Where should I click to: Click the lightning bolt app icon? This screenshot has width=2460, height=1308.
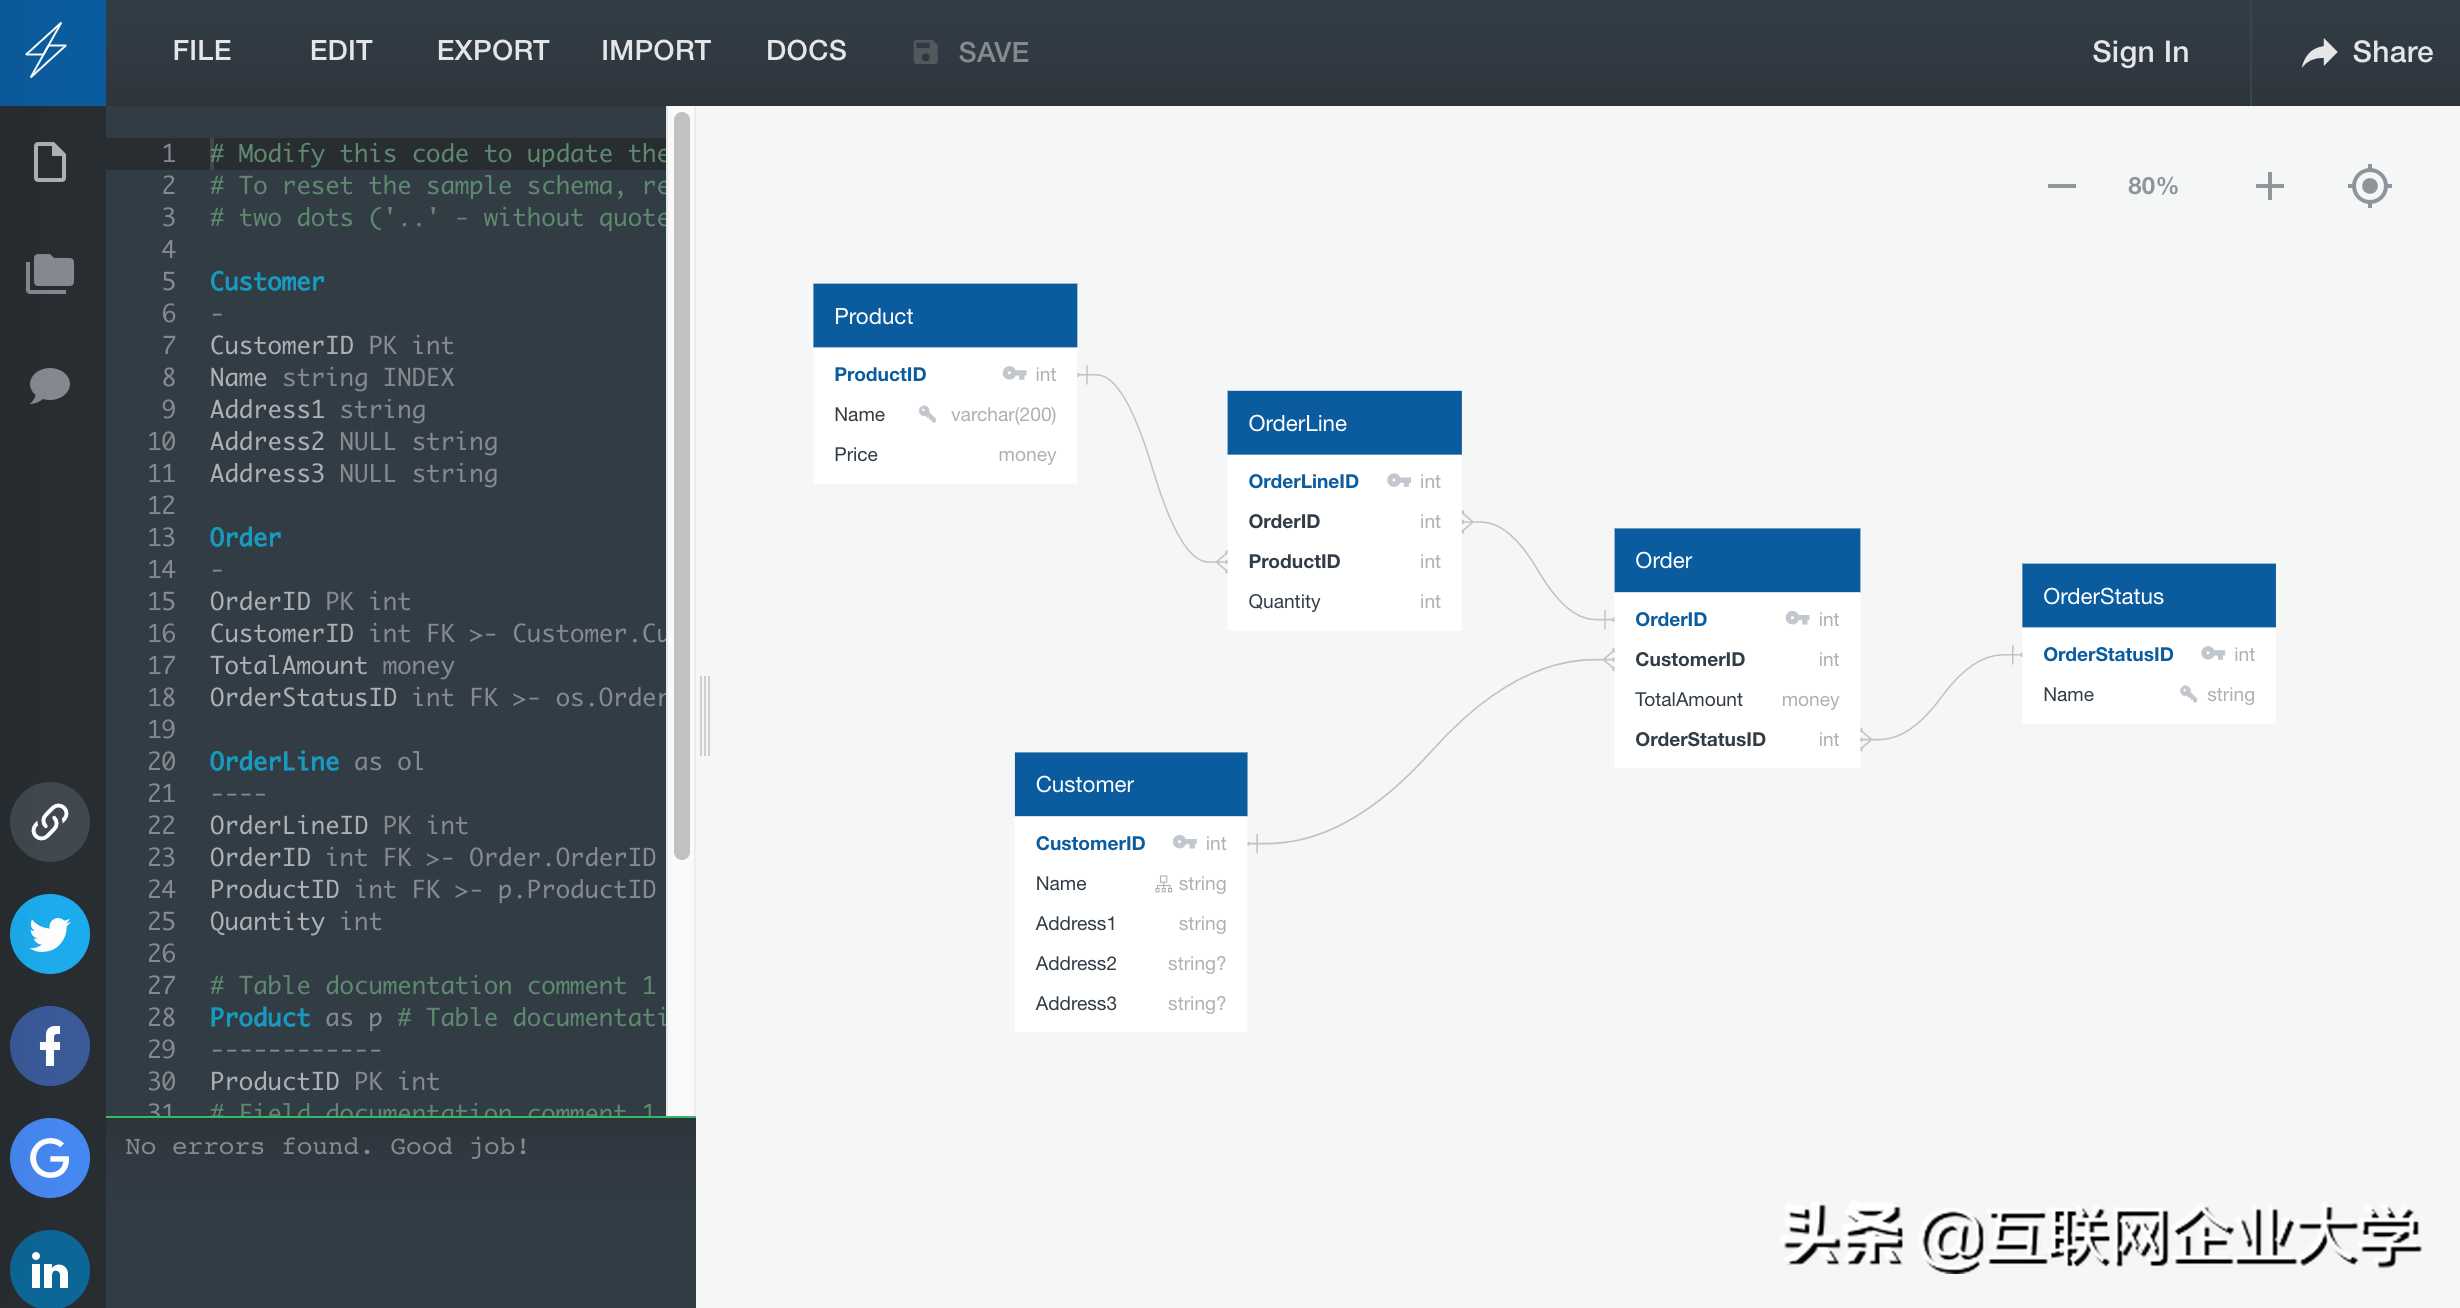click(49, 49)
